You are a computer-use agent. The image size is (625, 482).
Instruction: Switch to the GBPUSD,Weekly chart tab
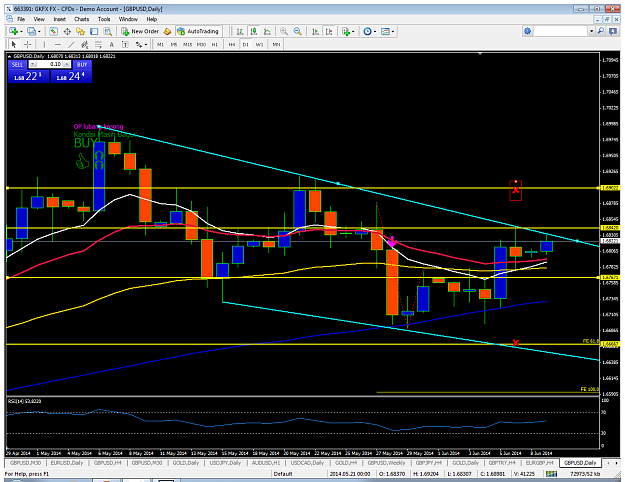pos(386,463)
